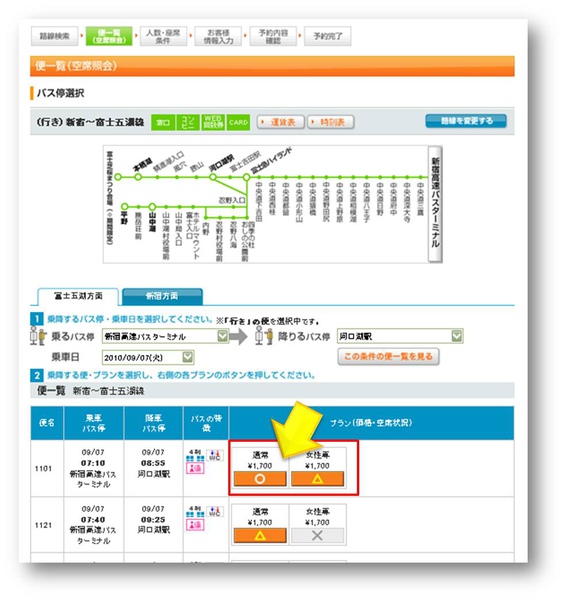565x600 pixels.
Task: Go to the 路線検索 step
Action: tap(55, 36)
